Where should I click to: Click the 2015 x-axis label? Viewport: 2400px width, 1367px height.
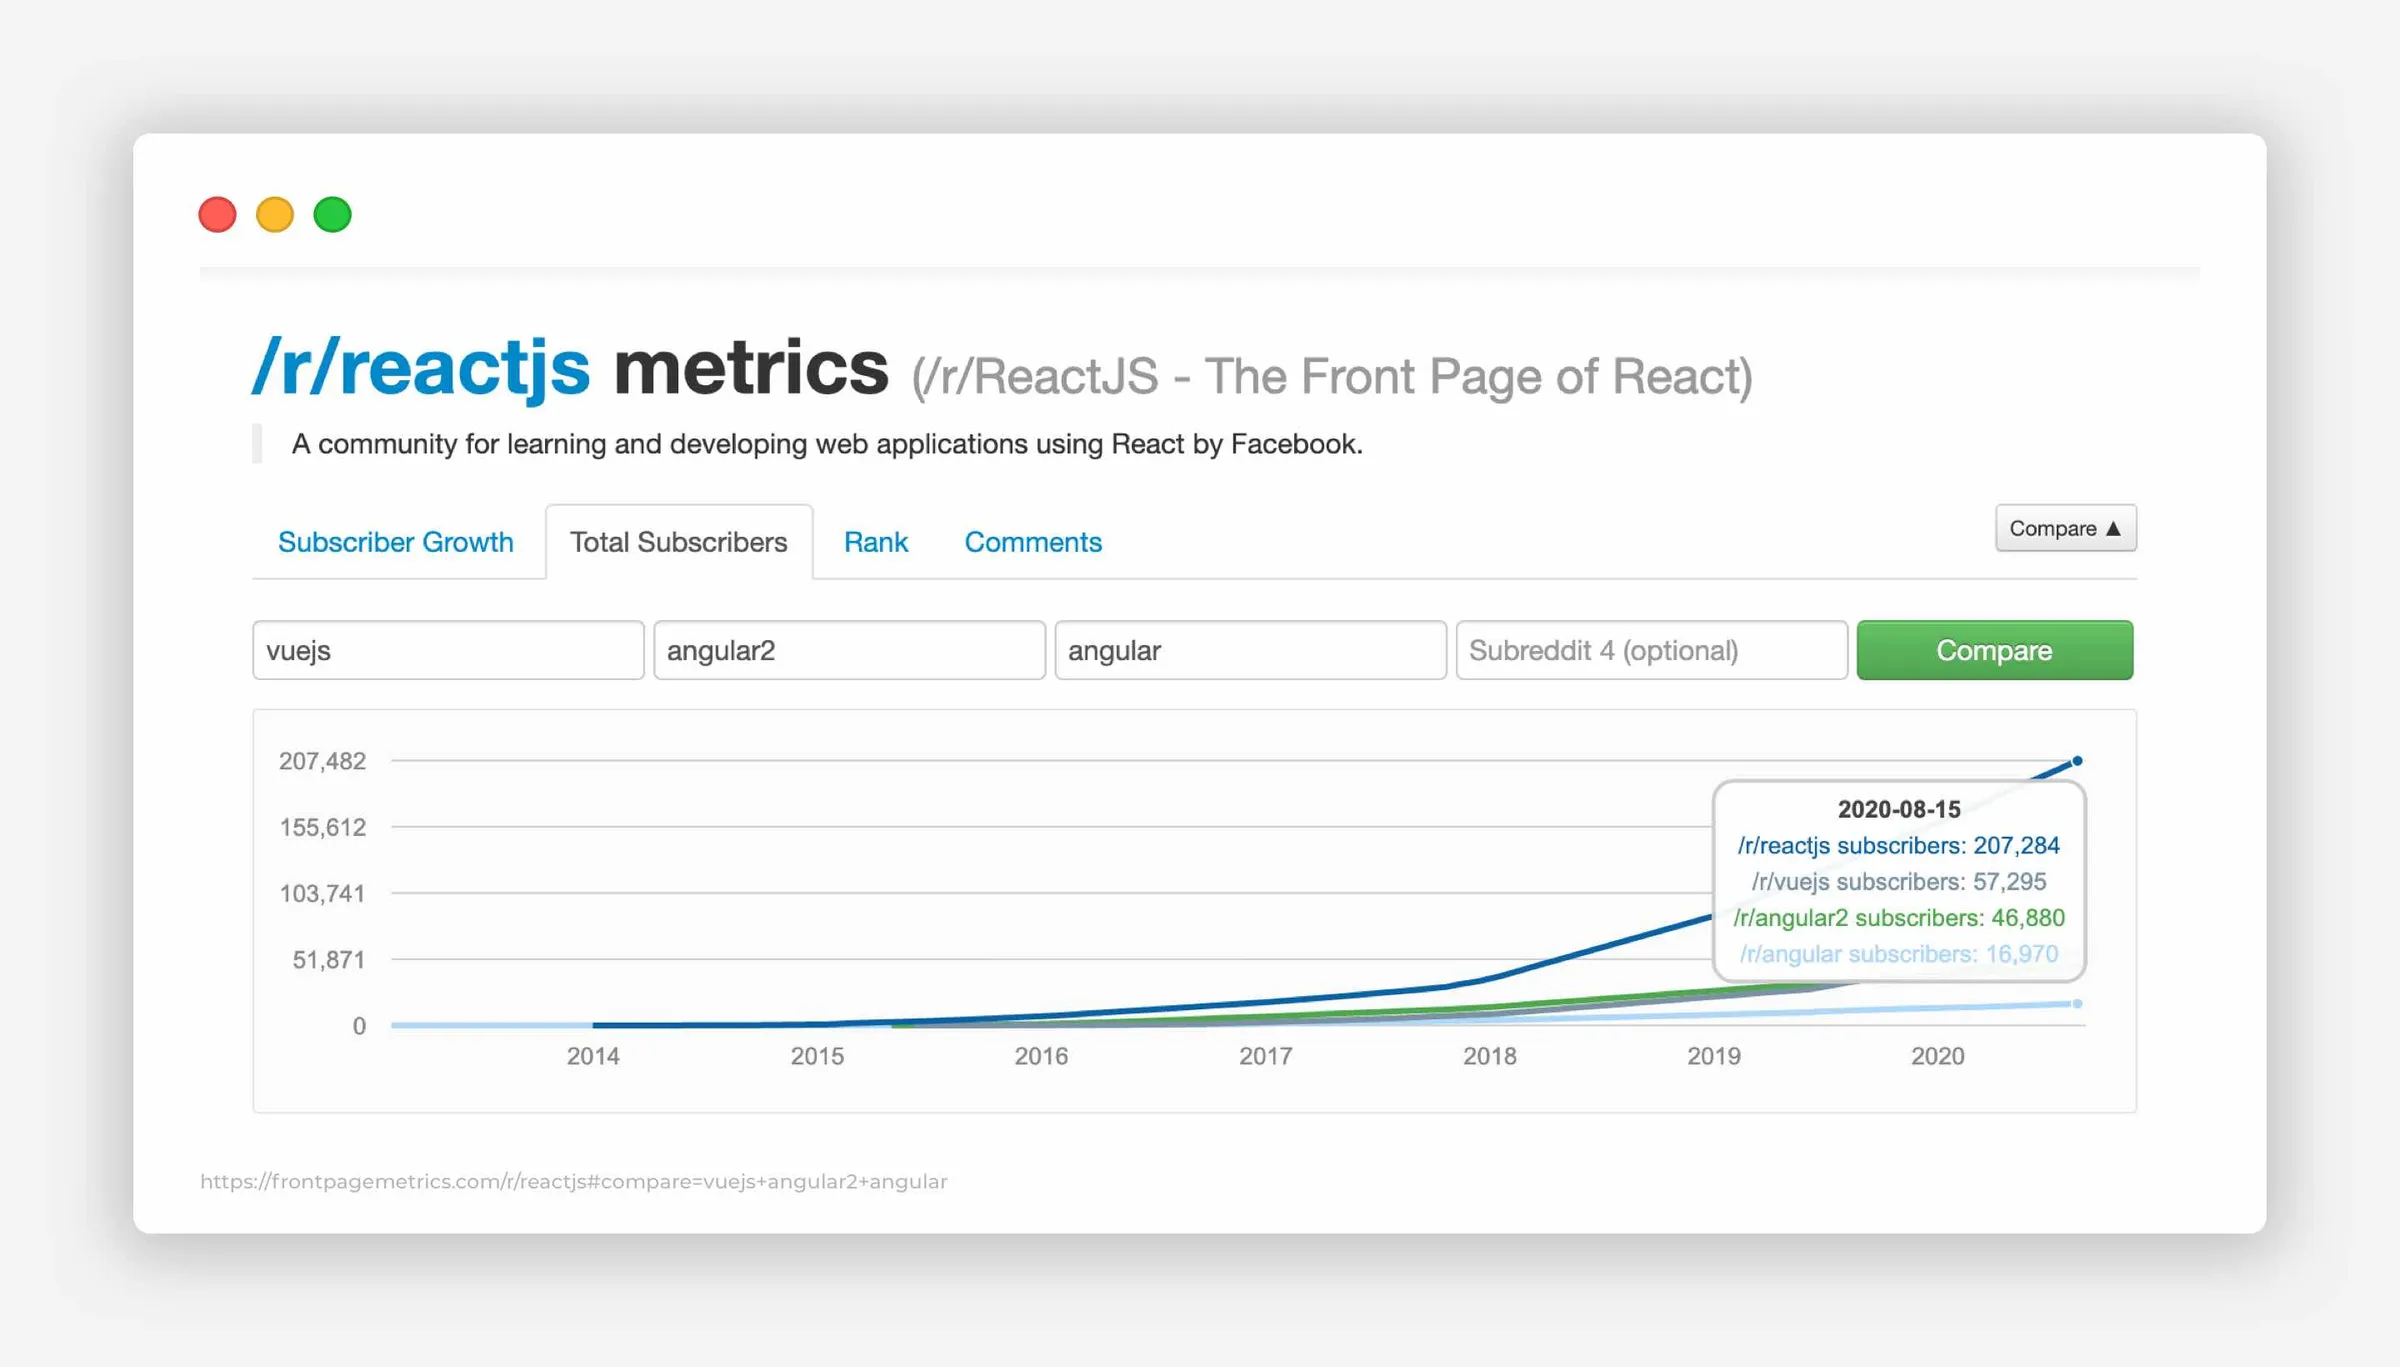[x=817, y=1056]
